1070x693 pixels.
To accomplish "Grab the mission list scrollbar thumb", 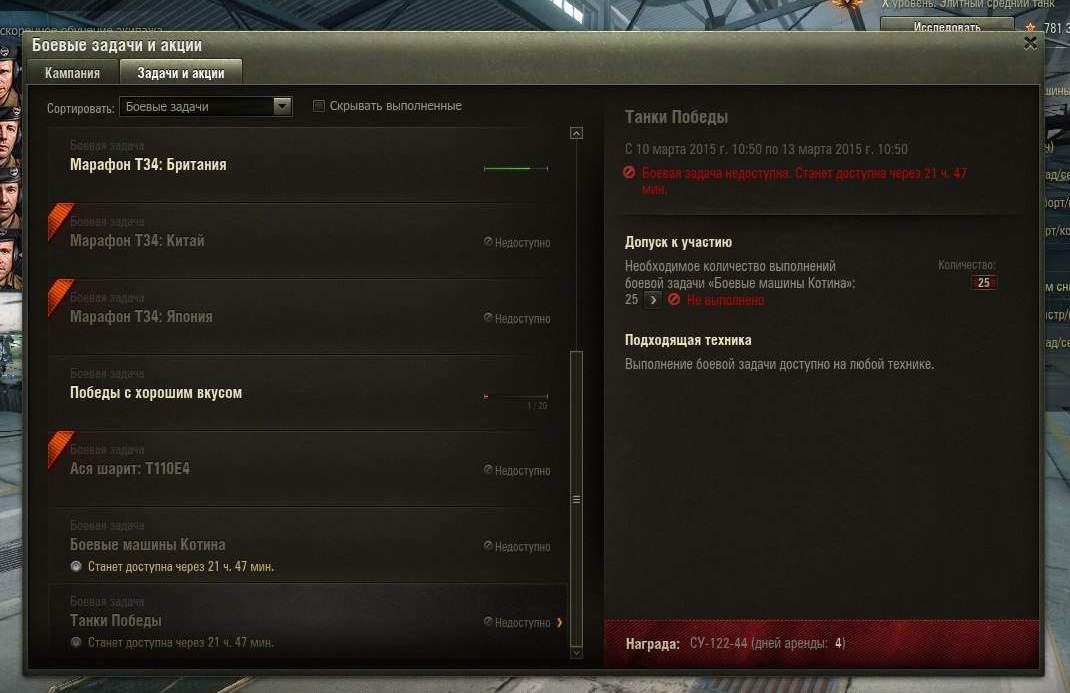I will [x=577, y=499].
